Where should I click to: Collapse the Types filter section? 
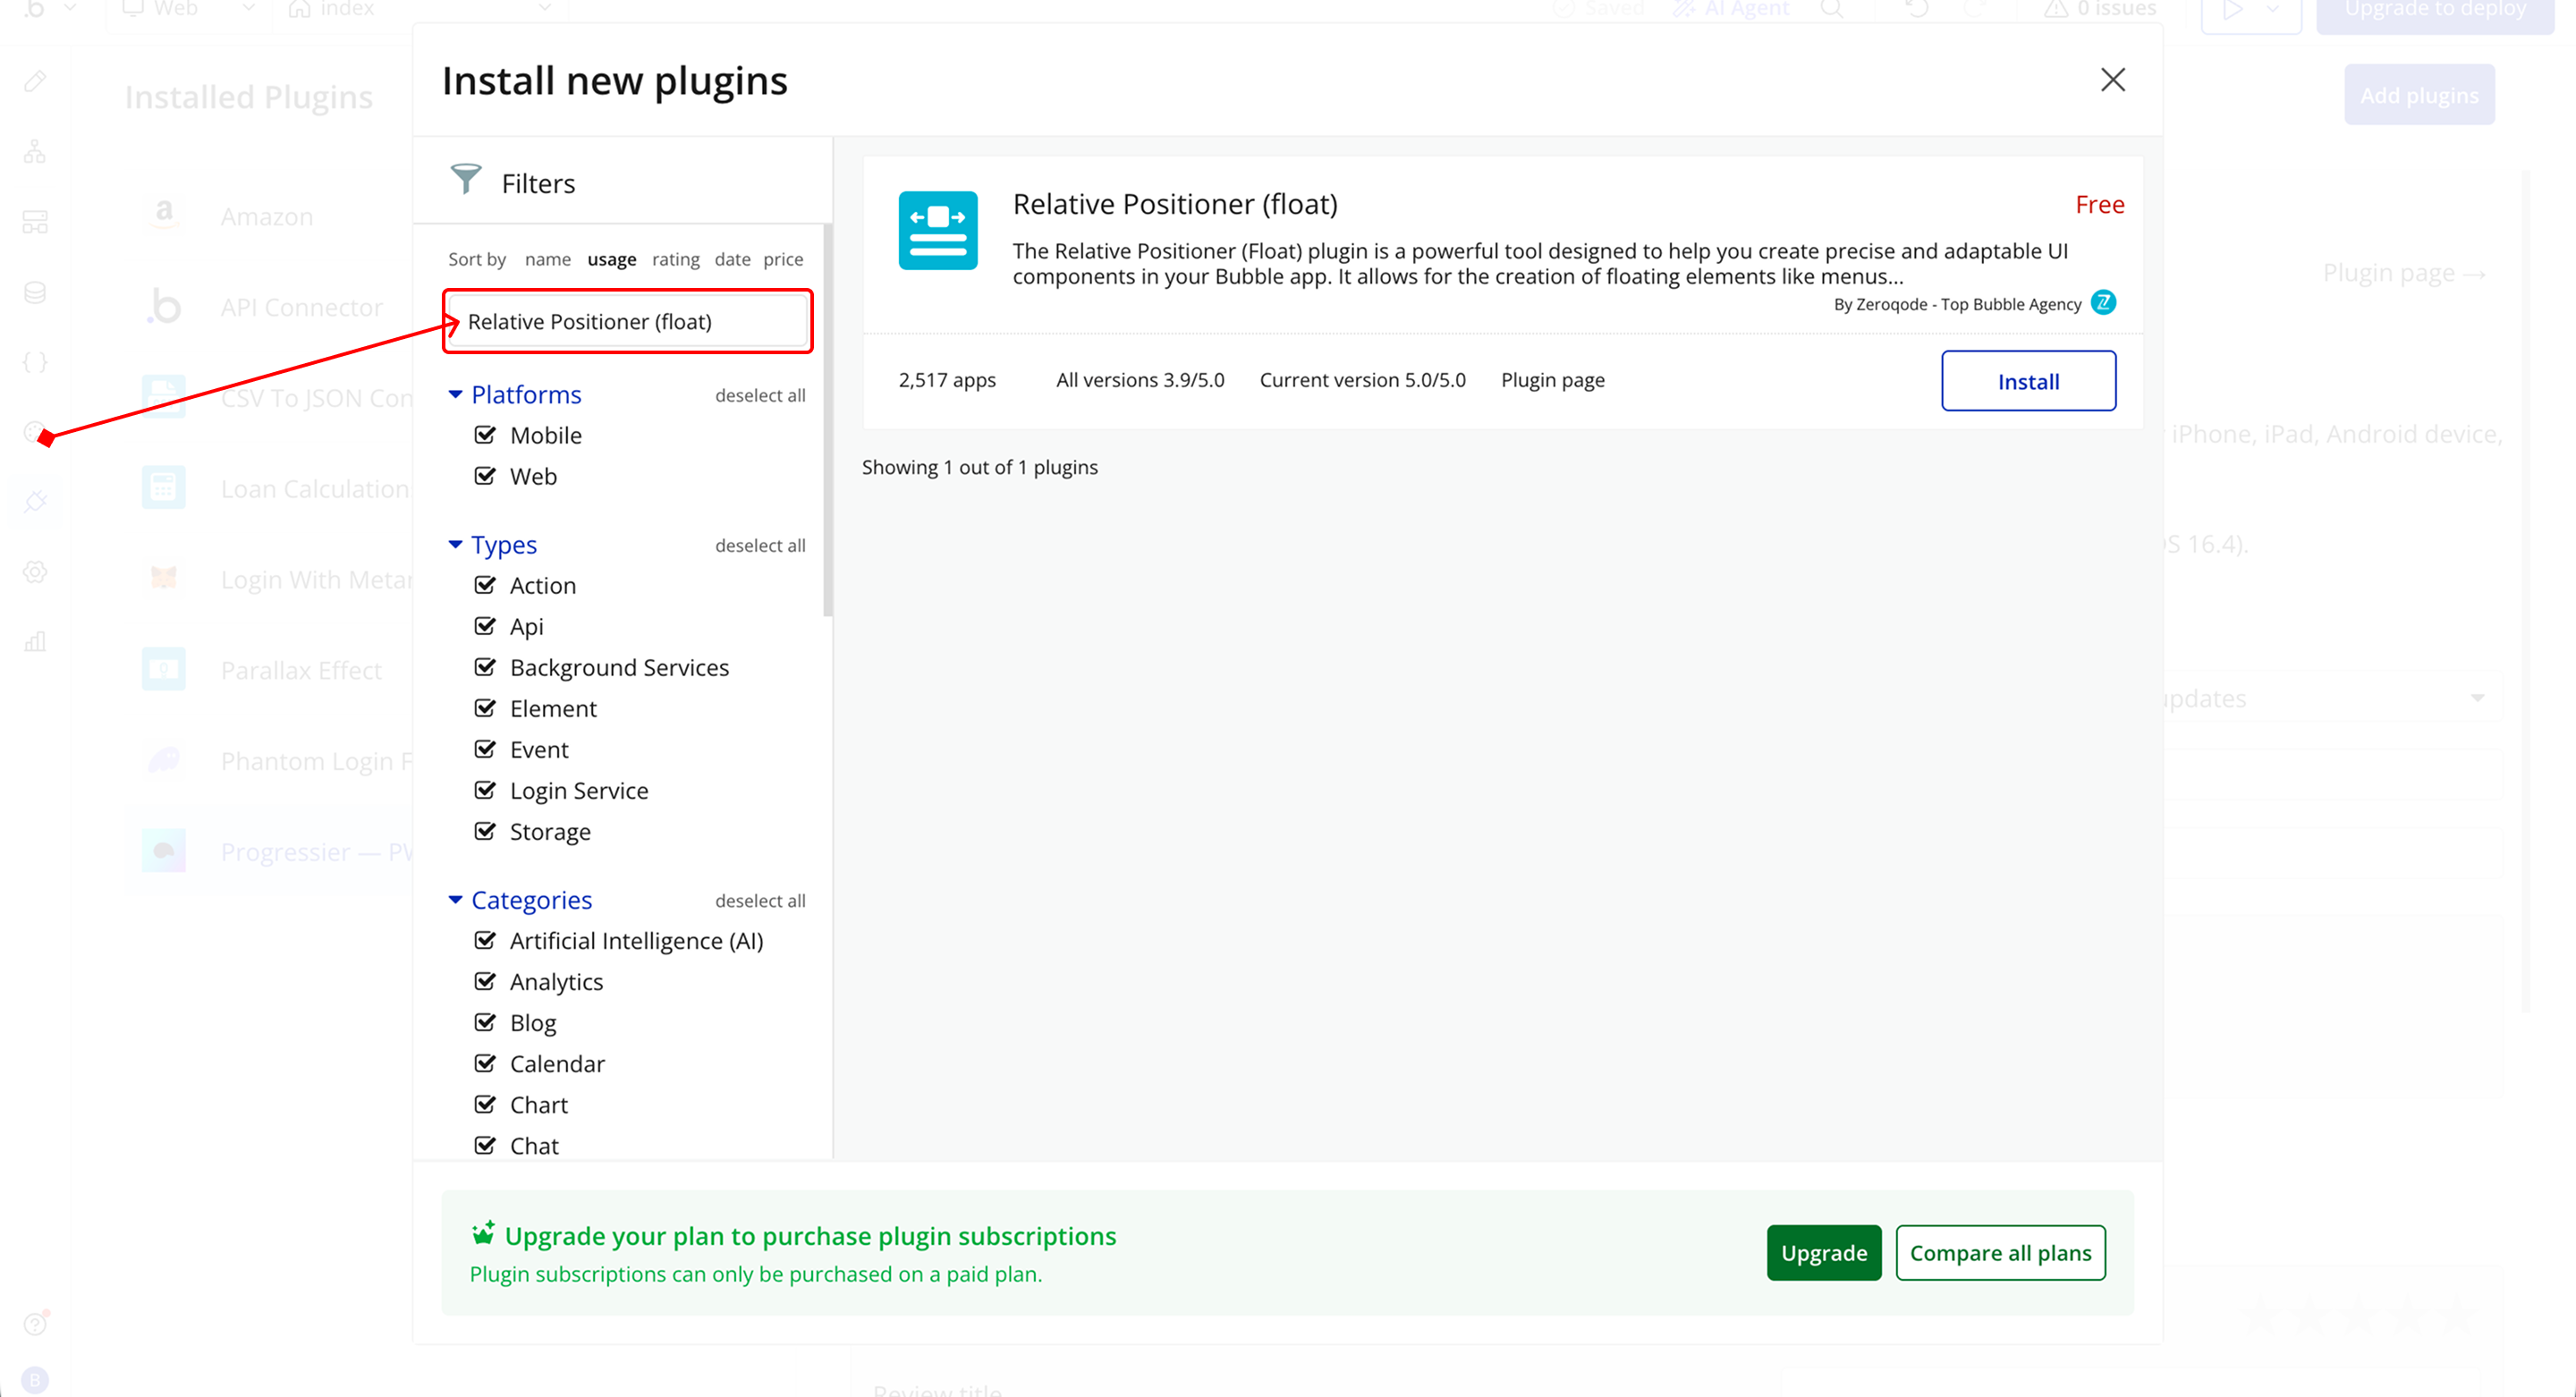point(455,545)
